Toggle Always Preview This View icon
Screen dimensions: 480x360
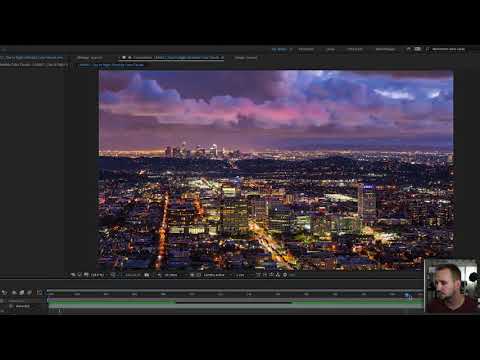pos(72,275)
